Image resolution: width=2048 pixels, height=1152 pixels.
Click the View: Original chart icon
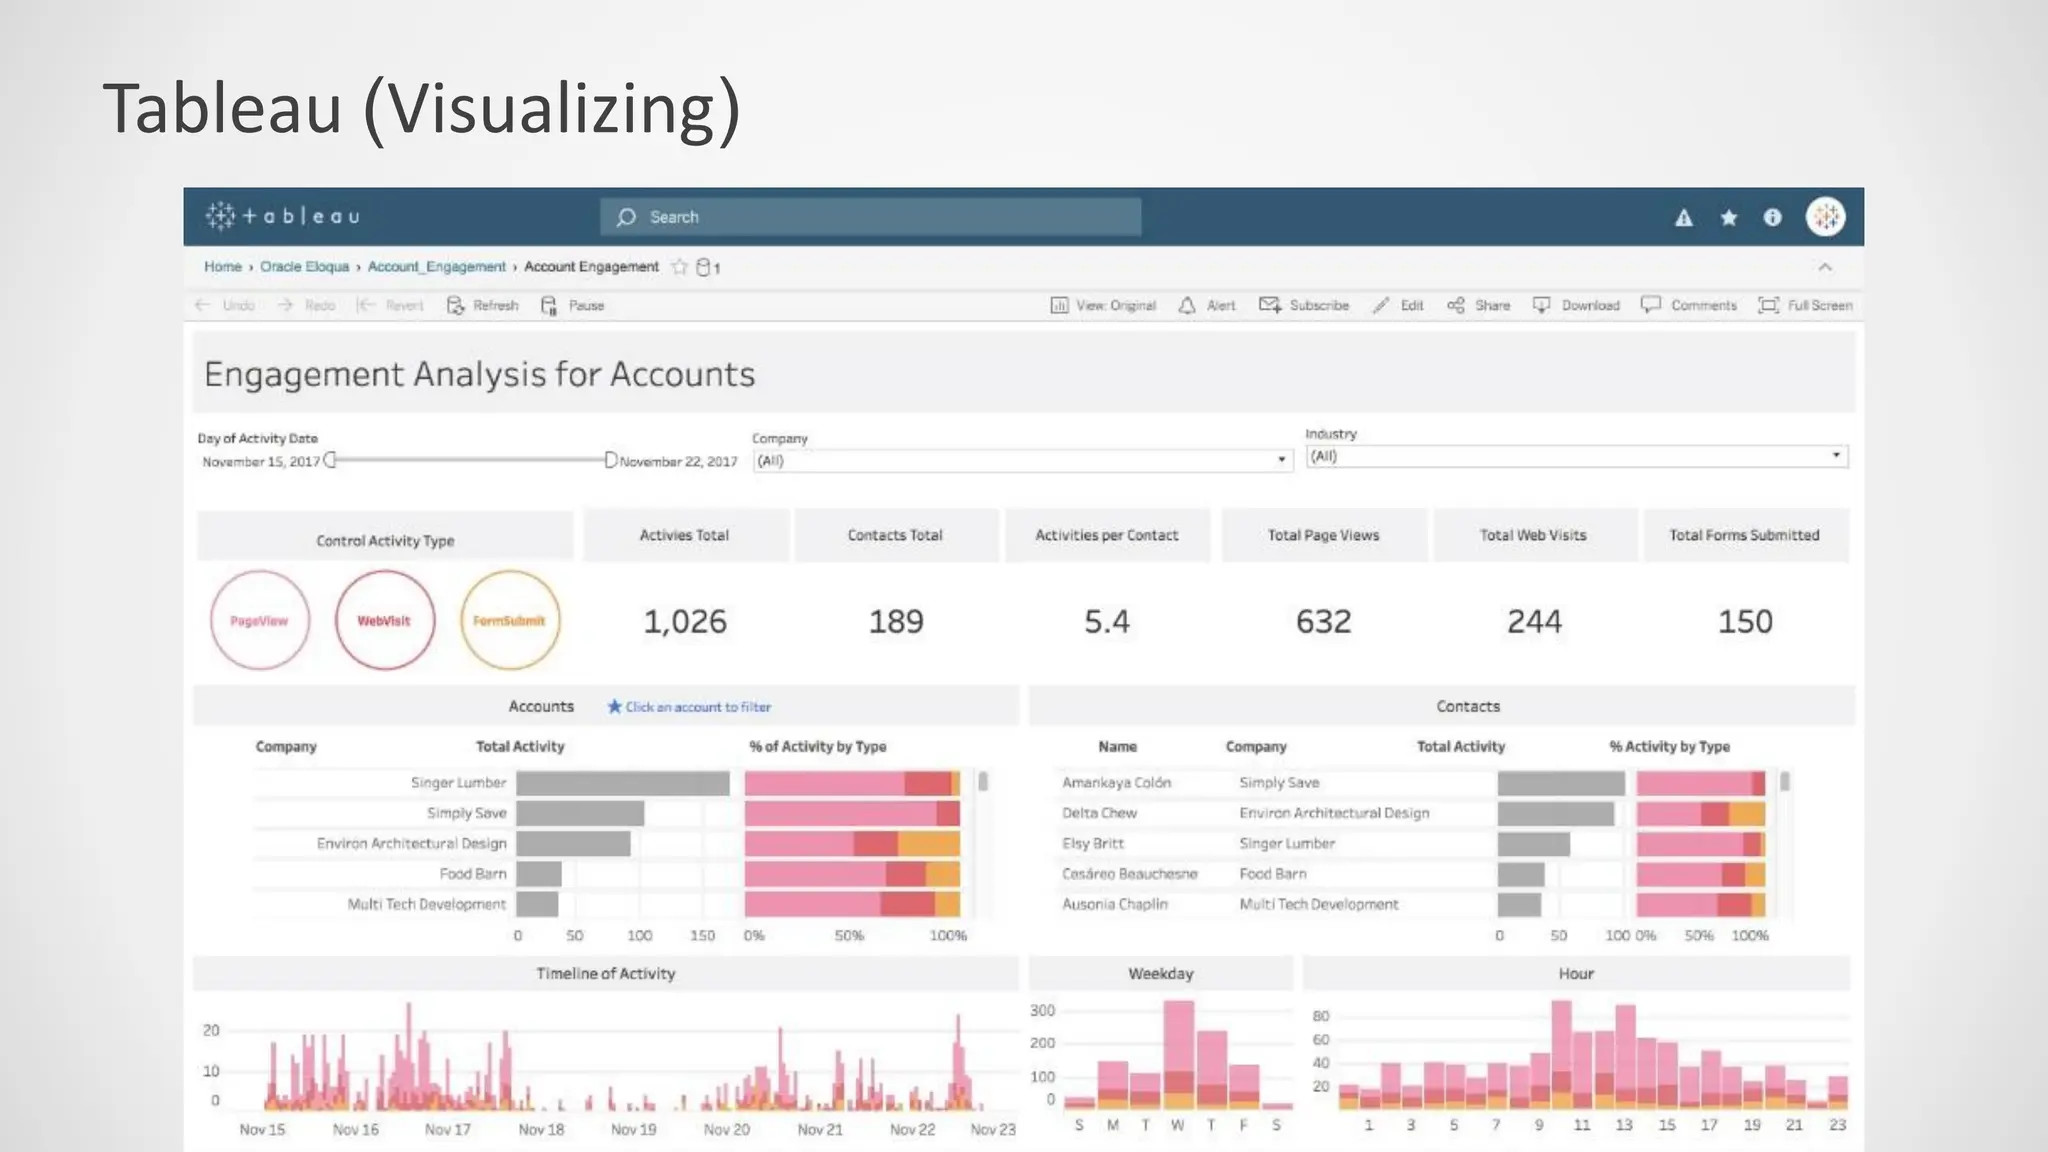click(1059, 305)
